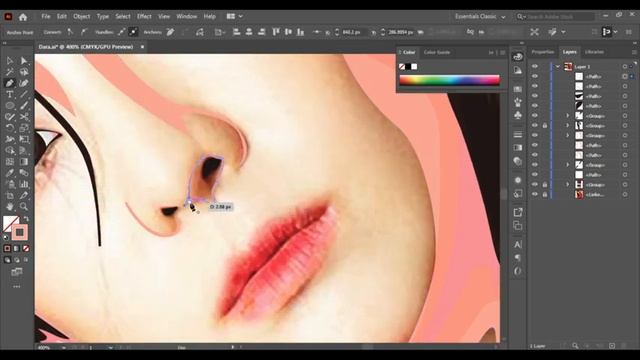Open the Effect menu
This screenshot has width=640, height=360.
coord(144,16)
